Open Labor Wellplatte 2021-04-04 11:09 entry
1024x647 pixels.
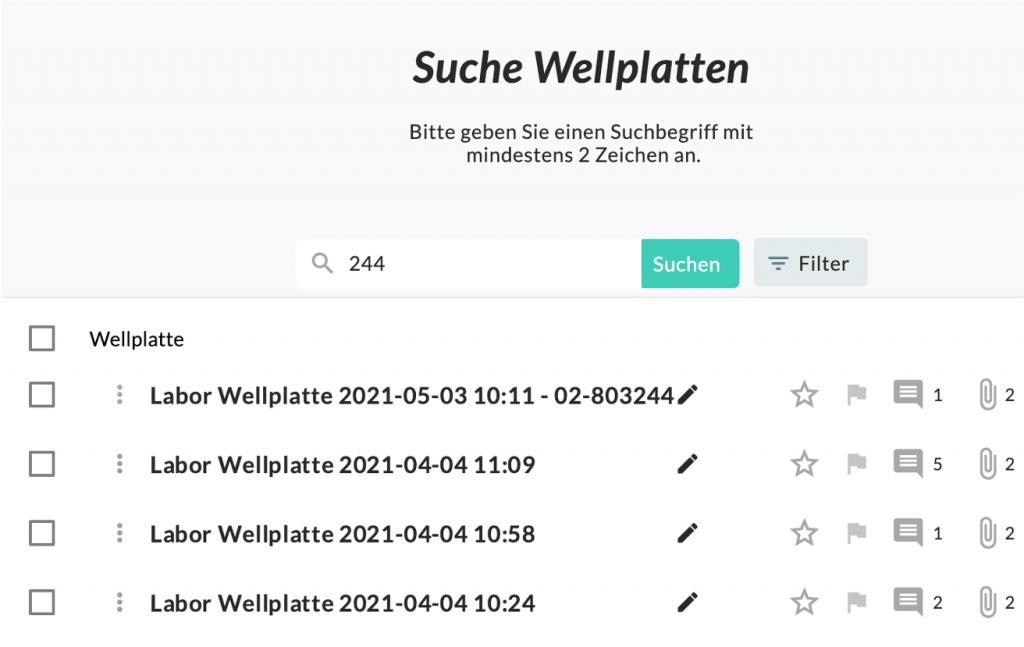[342, 465]
